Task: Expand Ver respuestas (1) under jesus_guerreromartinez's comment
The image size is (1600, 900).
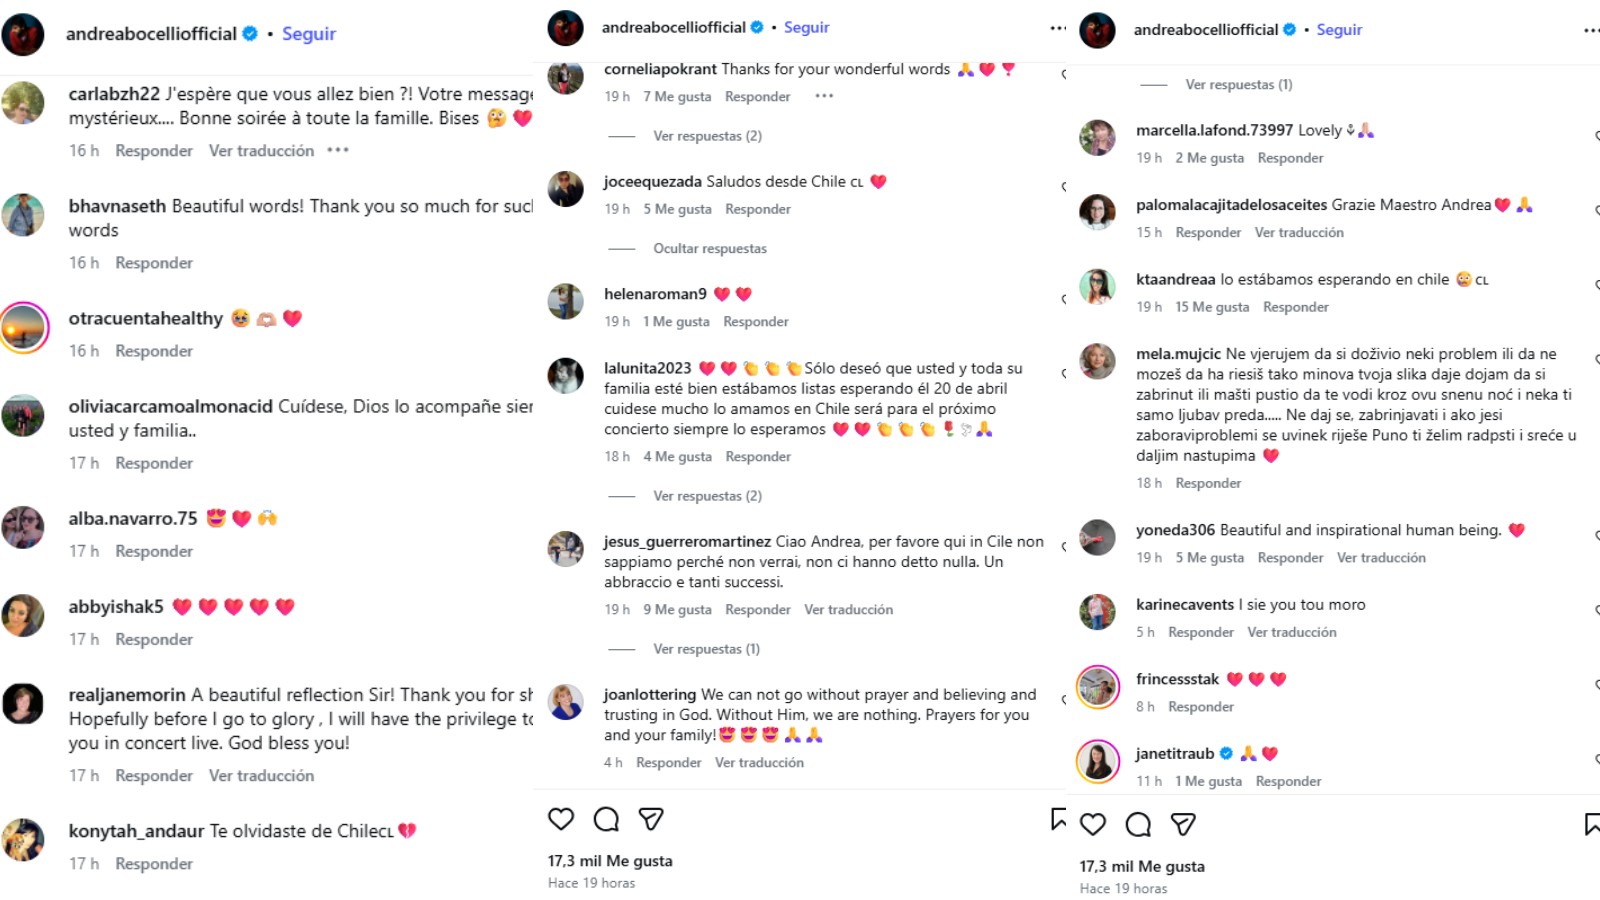Action: 706,649
